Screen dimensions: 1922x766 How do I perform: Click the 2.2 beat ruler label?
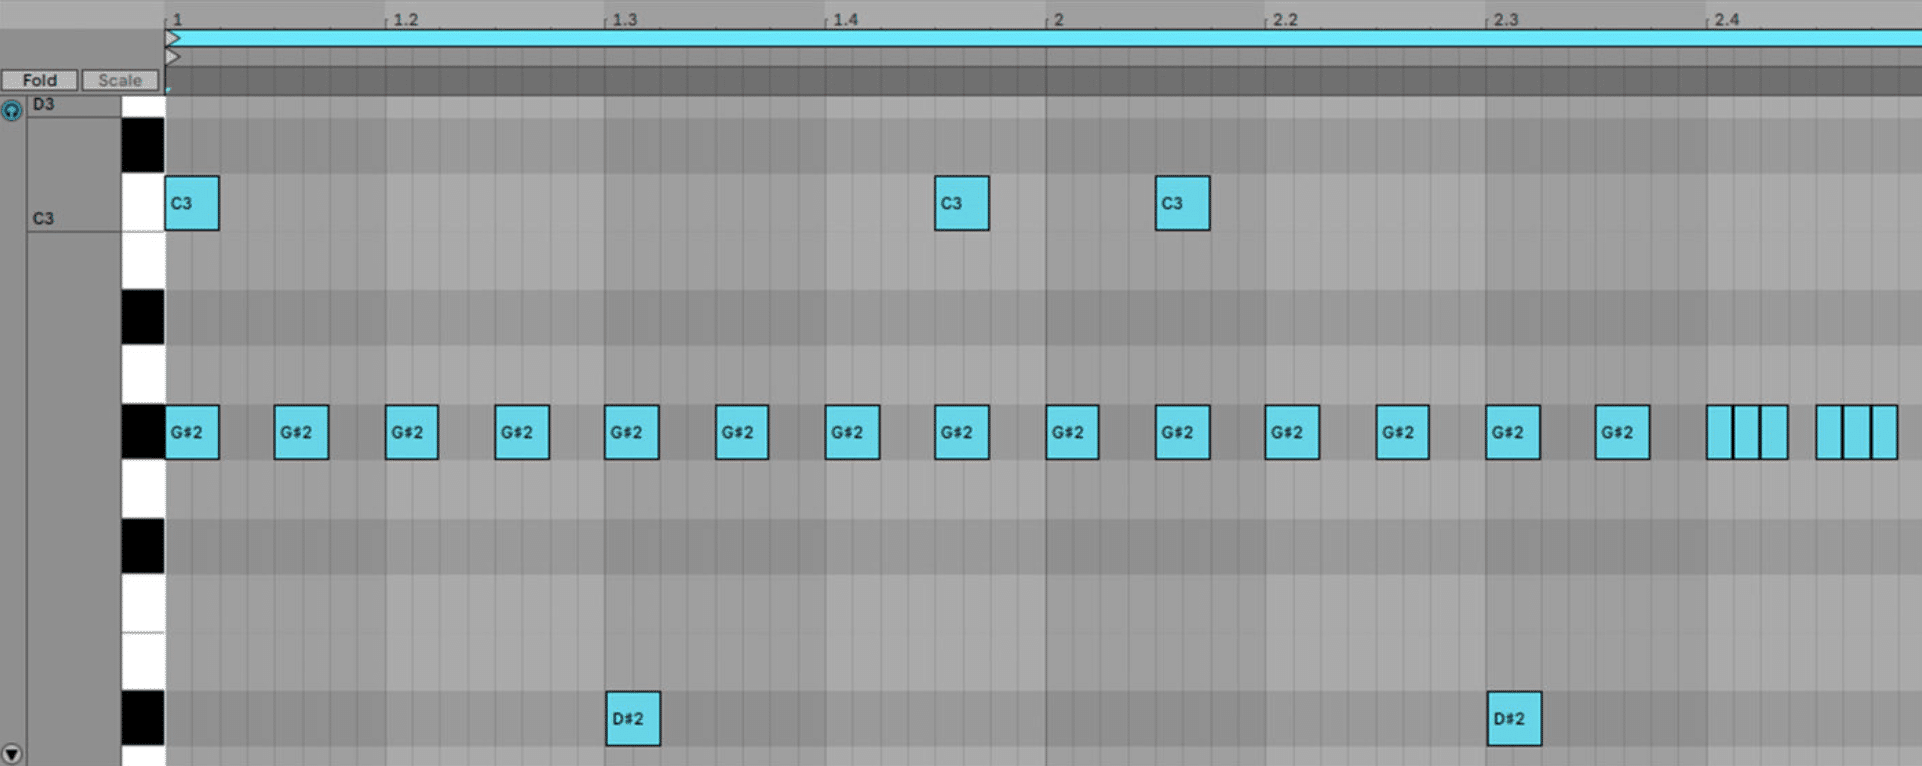pos(1285,20)
